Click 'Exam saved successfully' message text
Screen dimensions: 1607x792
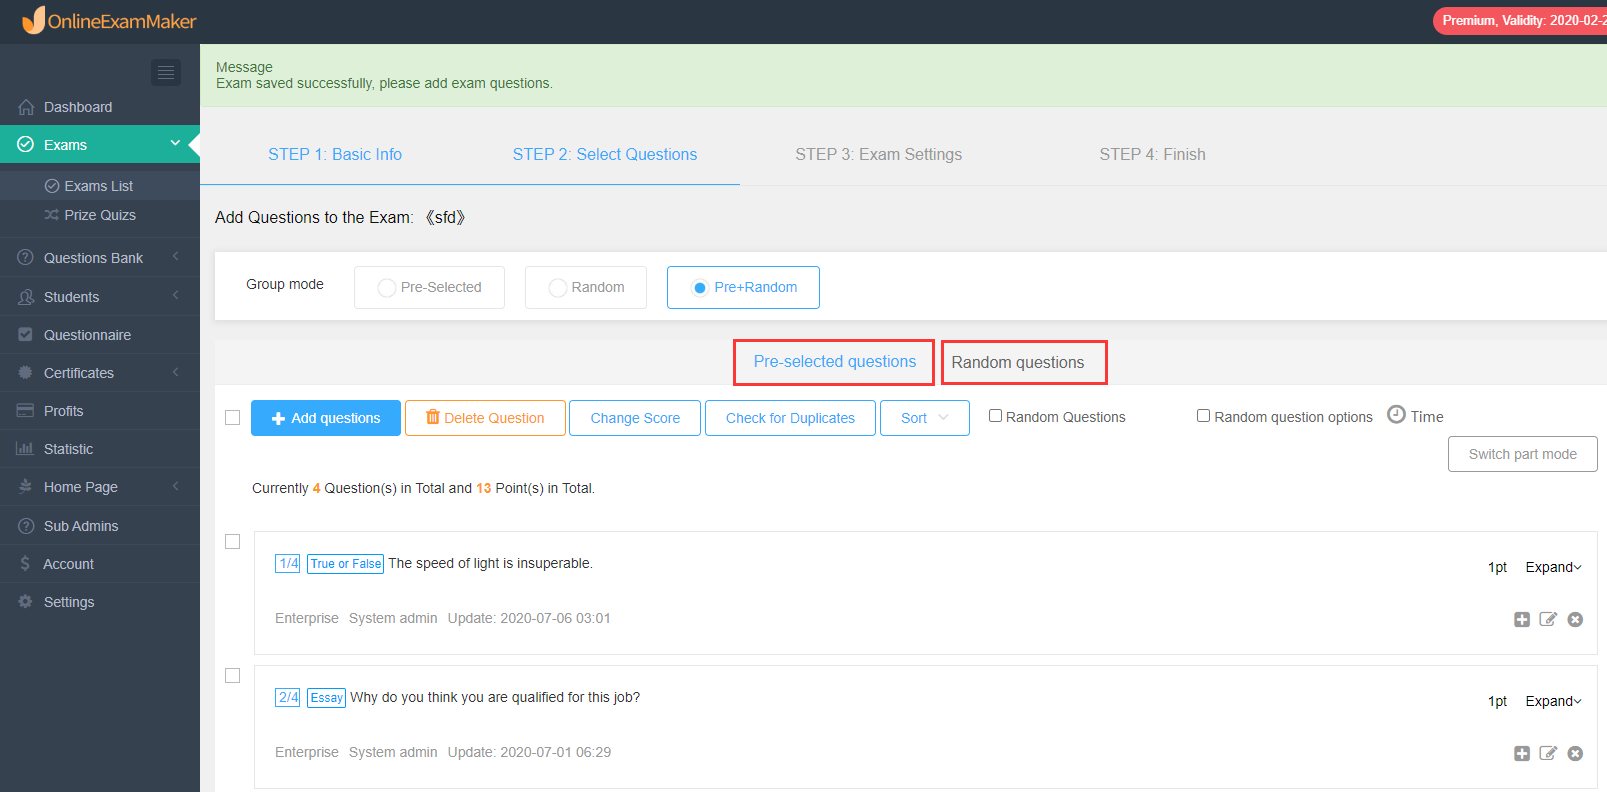[x=384, y=83]
